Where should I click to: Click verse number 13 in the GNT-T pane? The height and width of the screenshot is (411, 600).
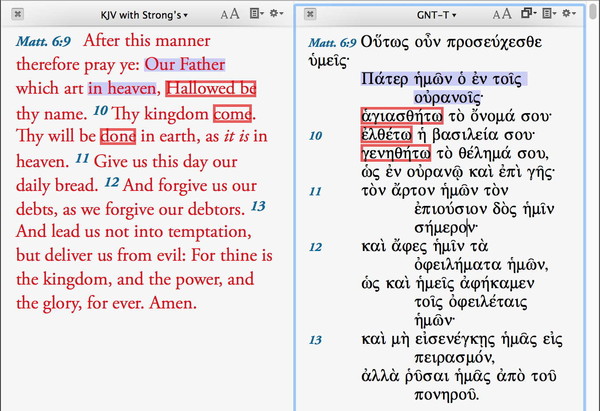pos(315,340)
